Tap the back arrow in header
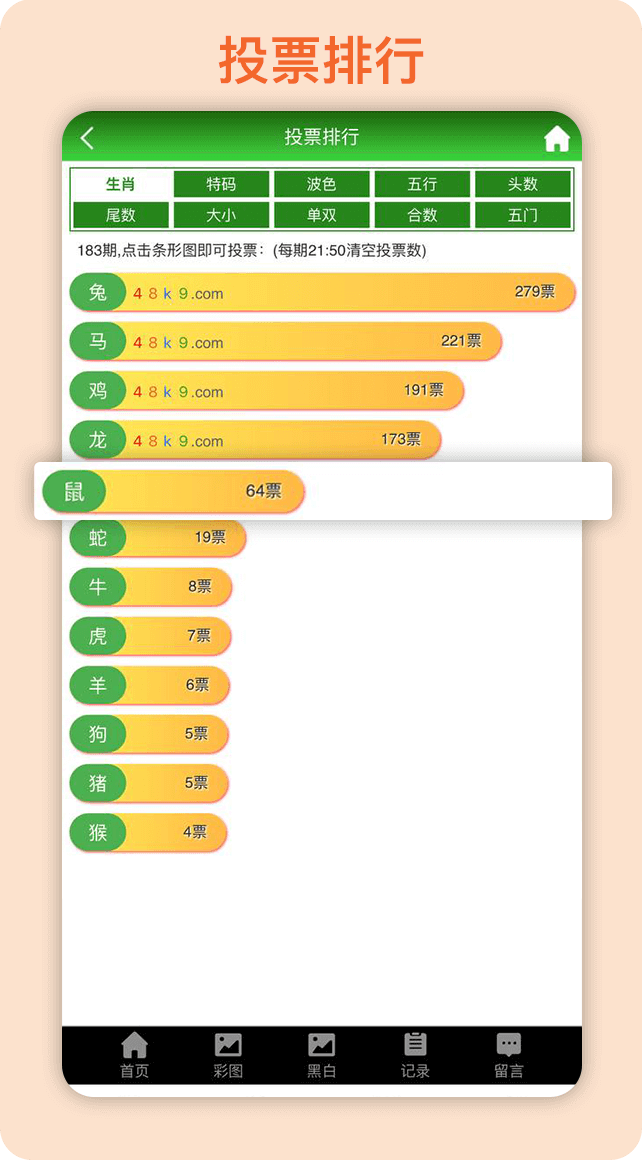The height and width of the screenshot is (1160, 642). click(87, 138)
